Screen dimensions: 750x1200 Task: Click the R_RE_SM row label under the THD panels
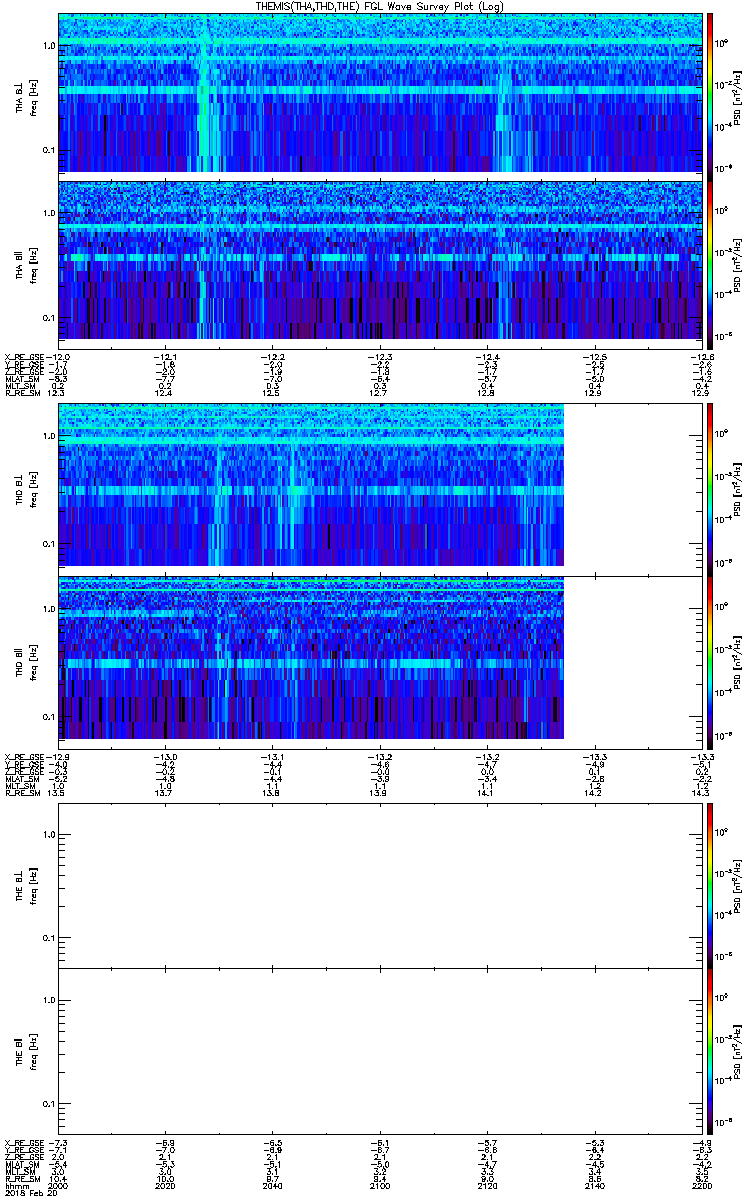(x=24, y=791)
